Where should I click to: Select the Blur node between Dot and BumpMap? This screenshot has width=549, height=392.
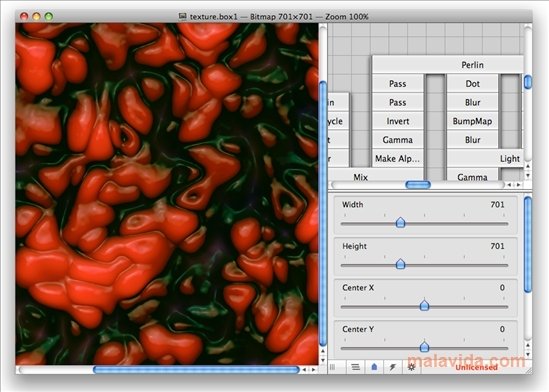[x=472, y=103]
